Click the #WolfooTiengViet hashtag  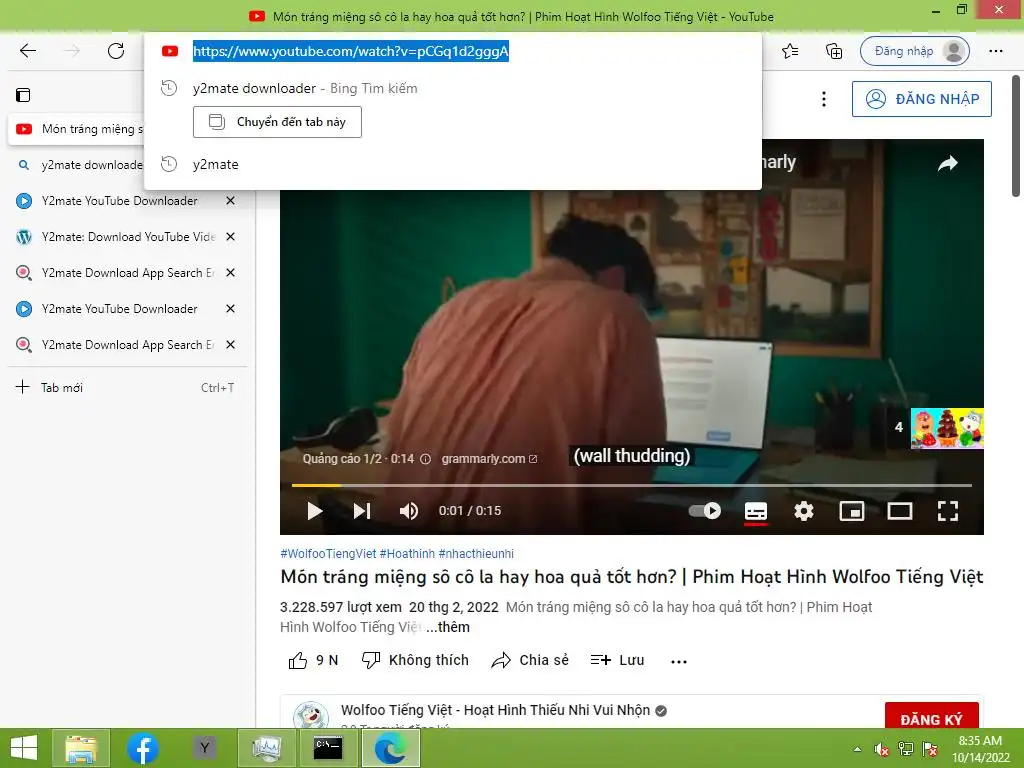tap(328, 554)
